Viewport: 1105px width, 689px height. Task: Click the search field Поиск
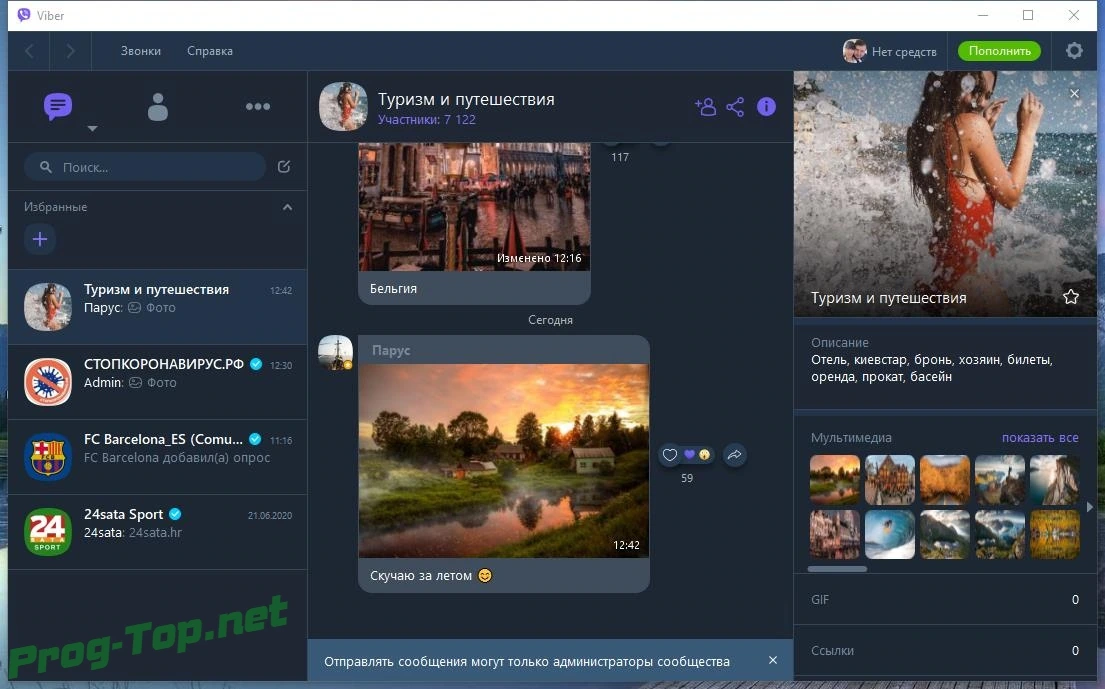(144, 167)
